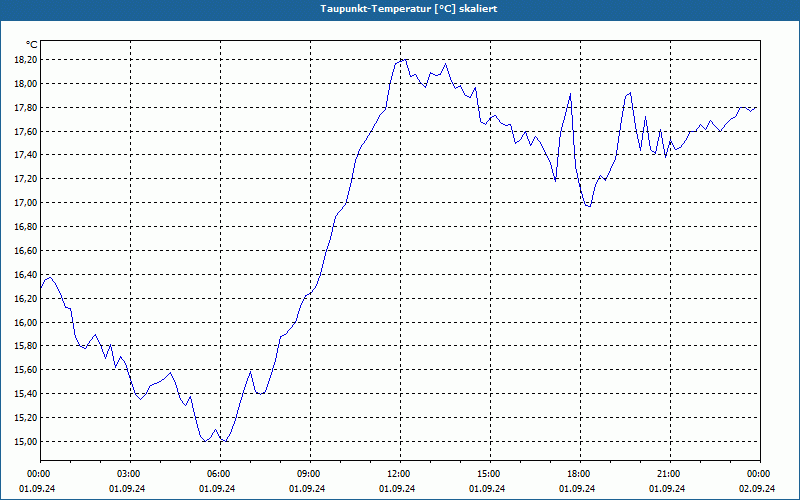Select the 15,80 y-axis label
800x500 pixels.
27,346
